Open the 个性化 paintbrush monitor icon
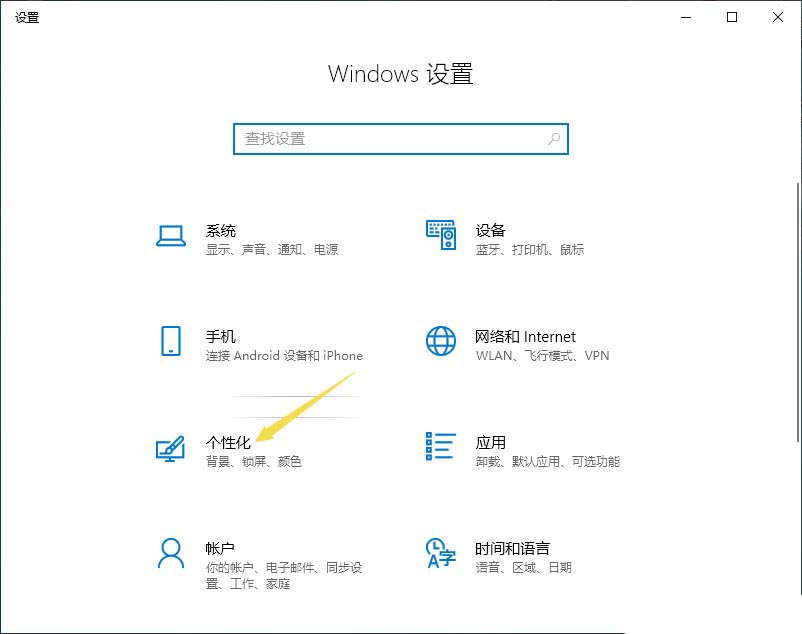The height and width of the screenshot is (634, 802). [170, 448]
